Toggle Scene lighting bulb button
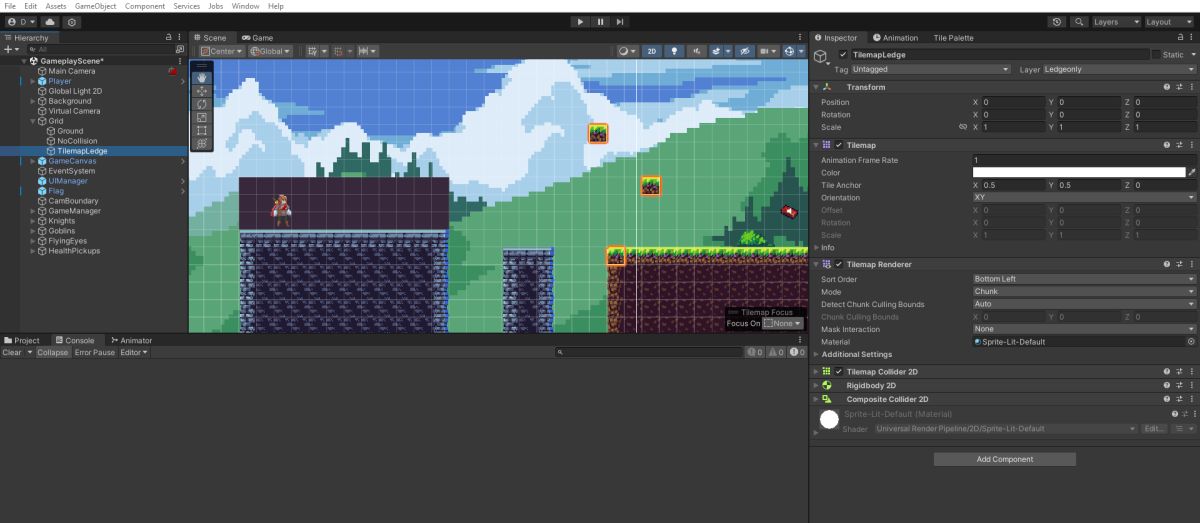 (x=674, y=51)
